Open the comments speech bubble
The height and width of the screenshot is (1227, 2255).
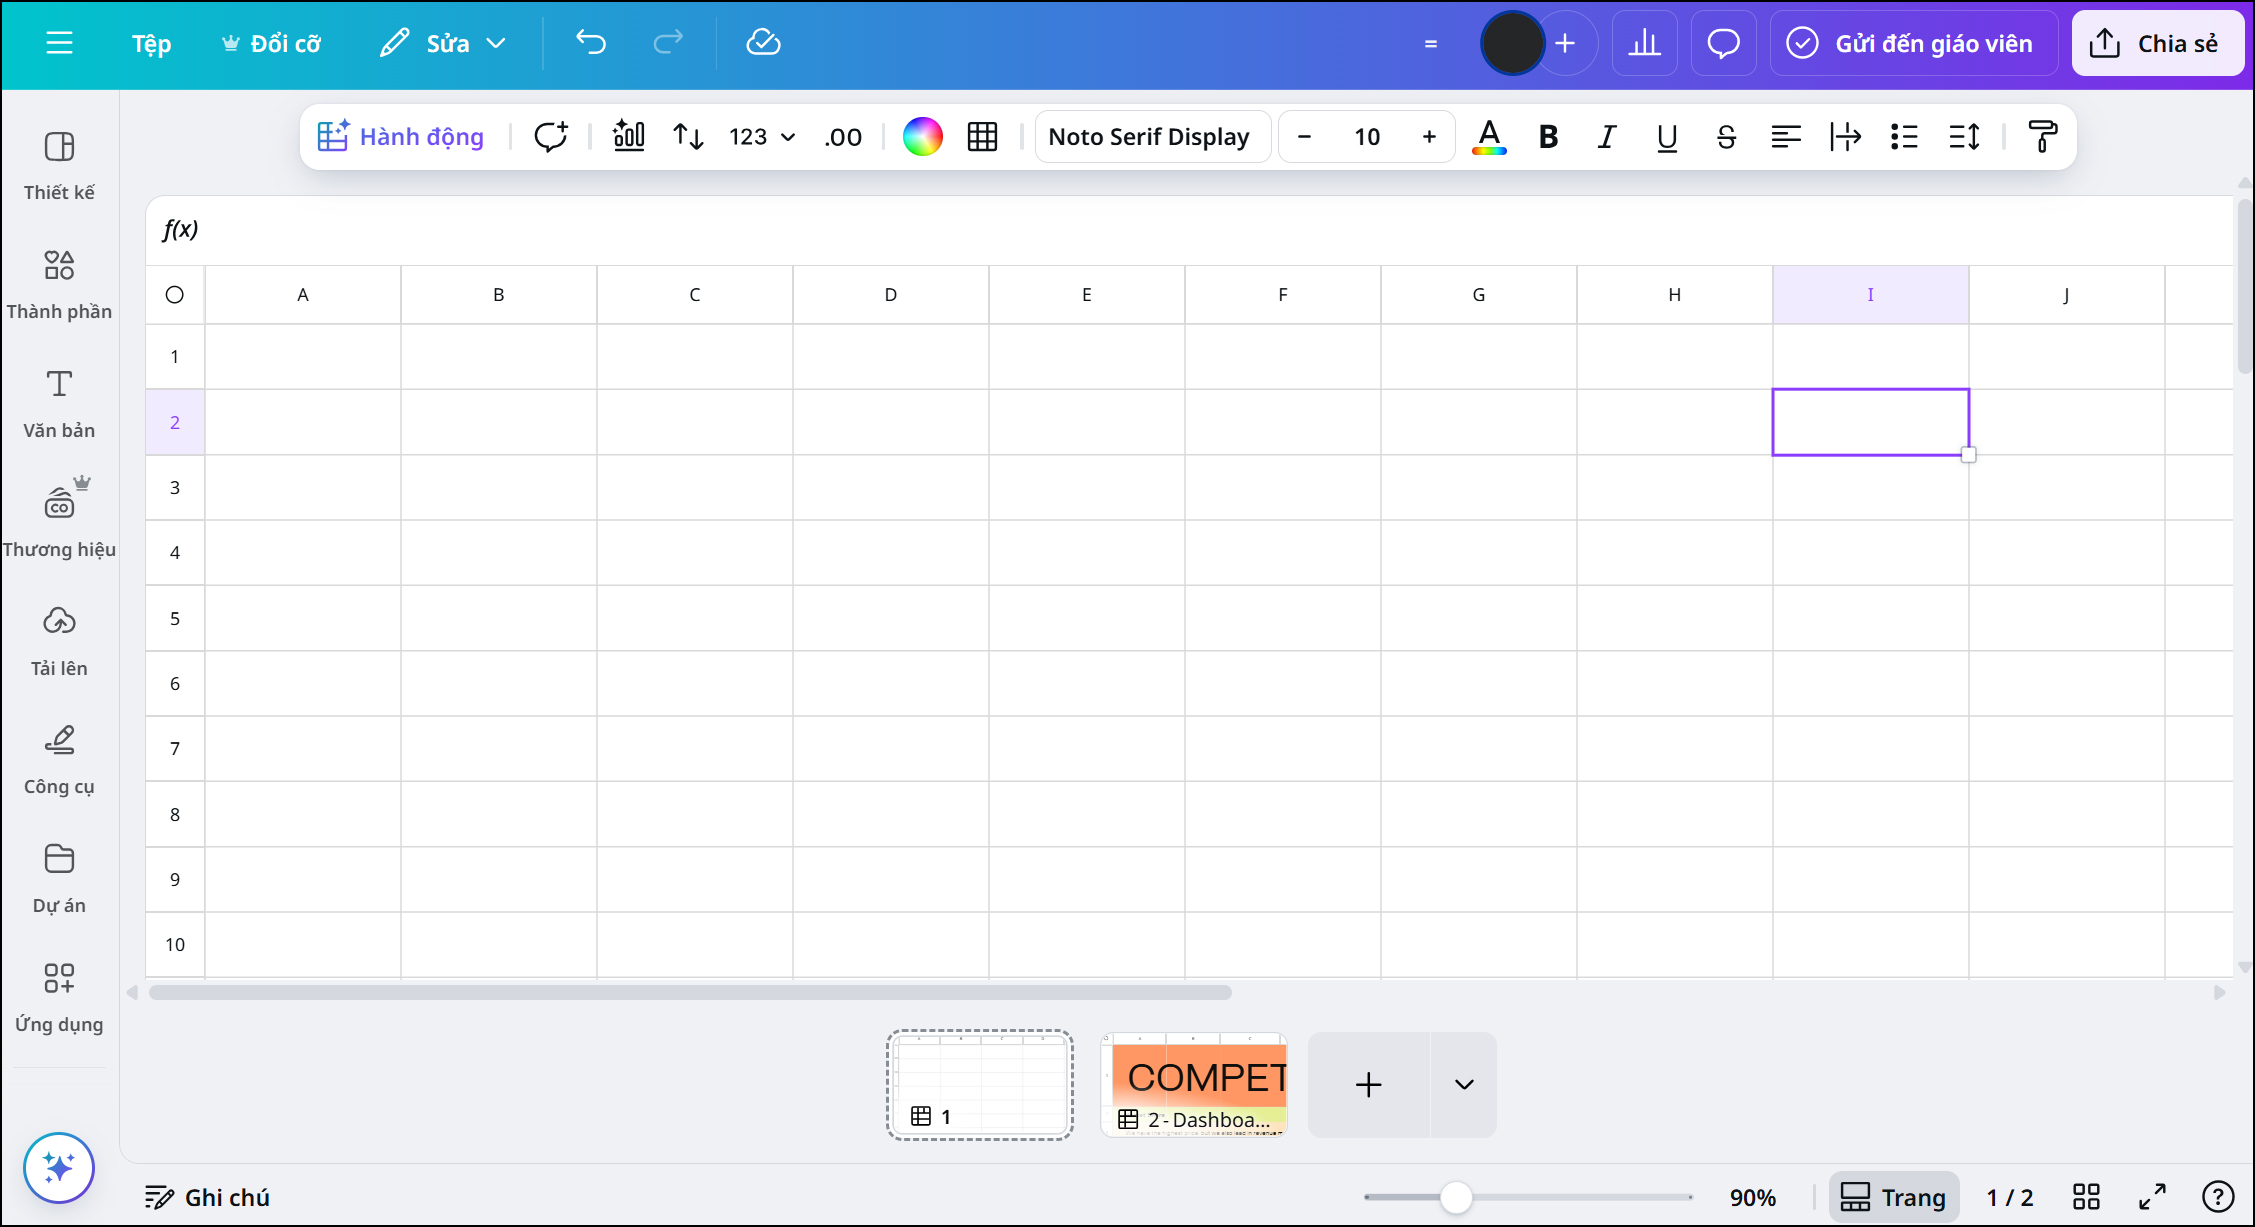click(1723, 43)
